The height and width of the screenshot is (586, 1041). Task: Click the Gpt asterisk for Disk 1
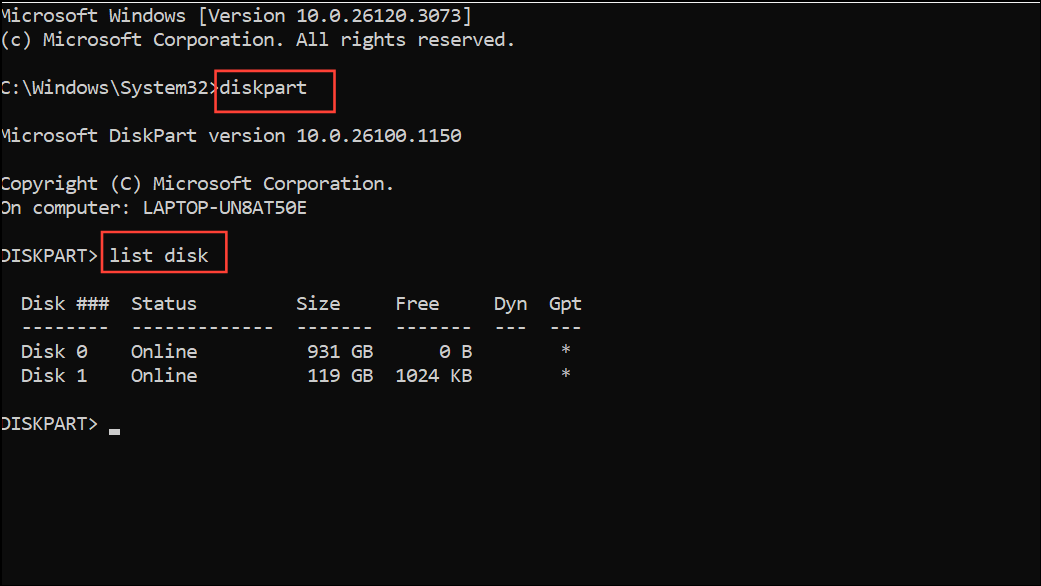[566, 374]
